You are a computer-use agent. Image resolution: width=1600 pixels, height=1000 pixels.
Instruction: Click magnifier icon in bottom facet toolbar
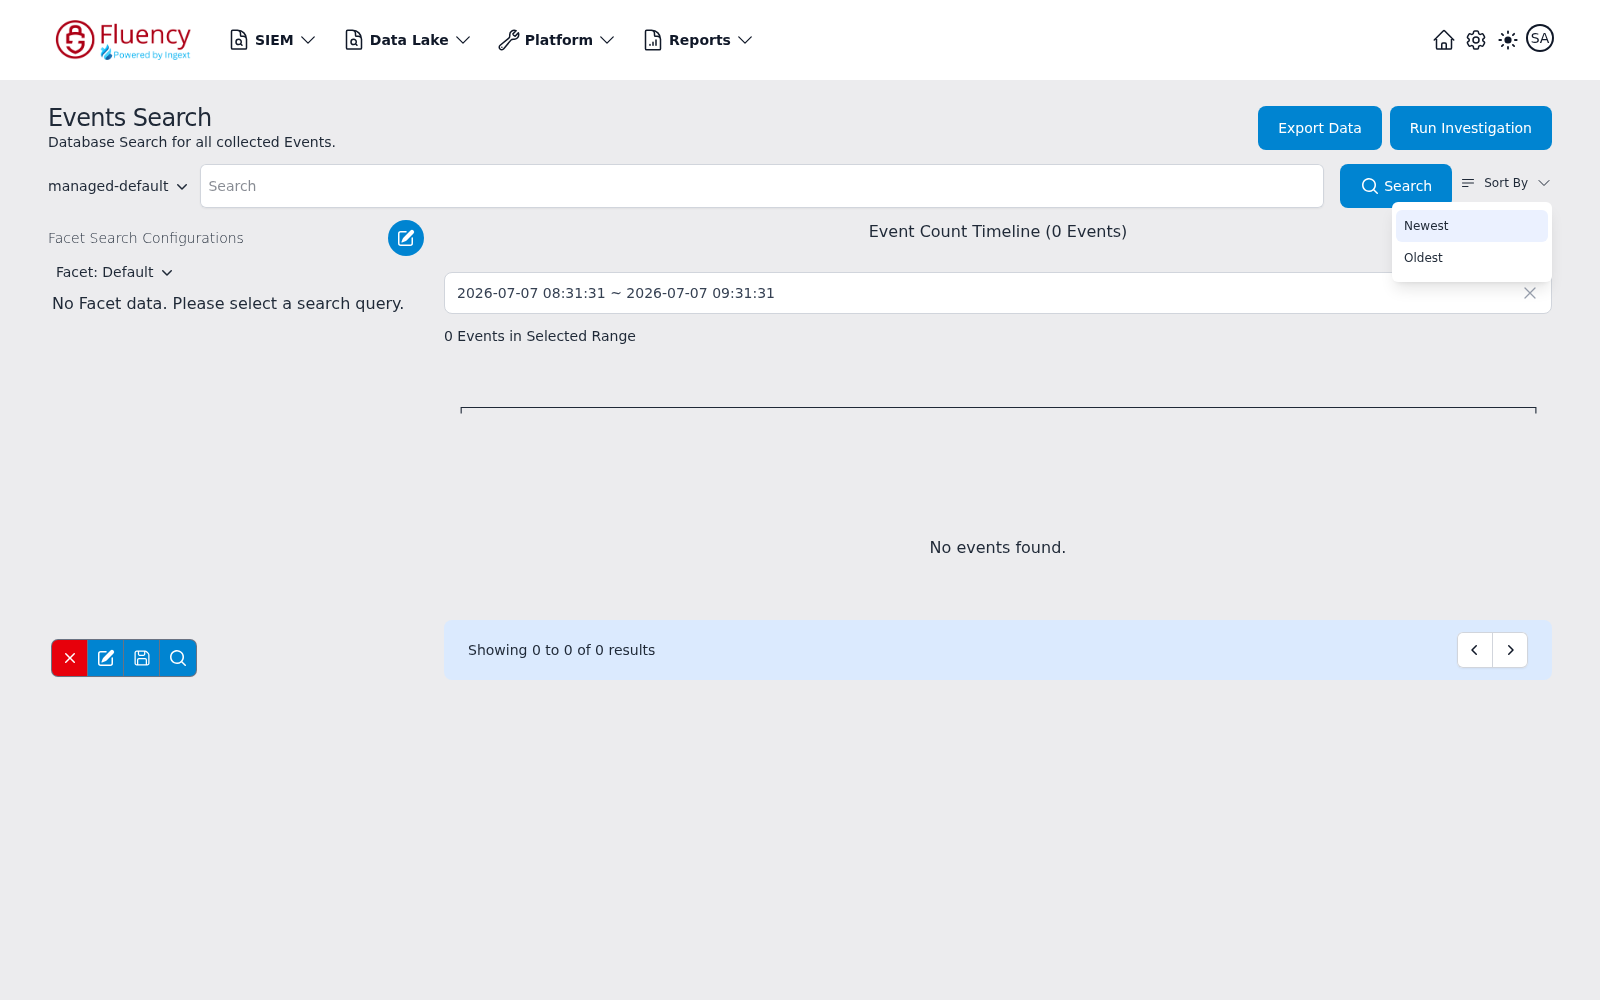(x=178, y=658)
